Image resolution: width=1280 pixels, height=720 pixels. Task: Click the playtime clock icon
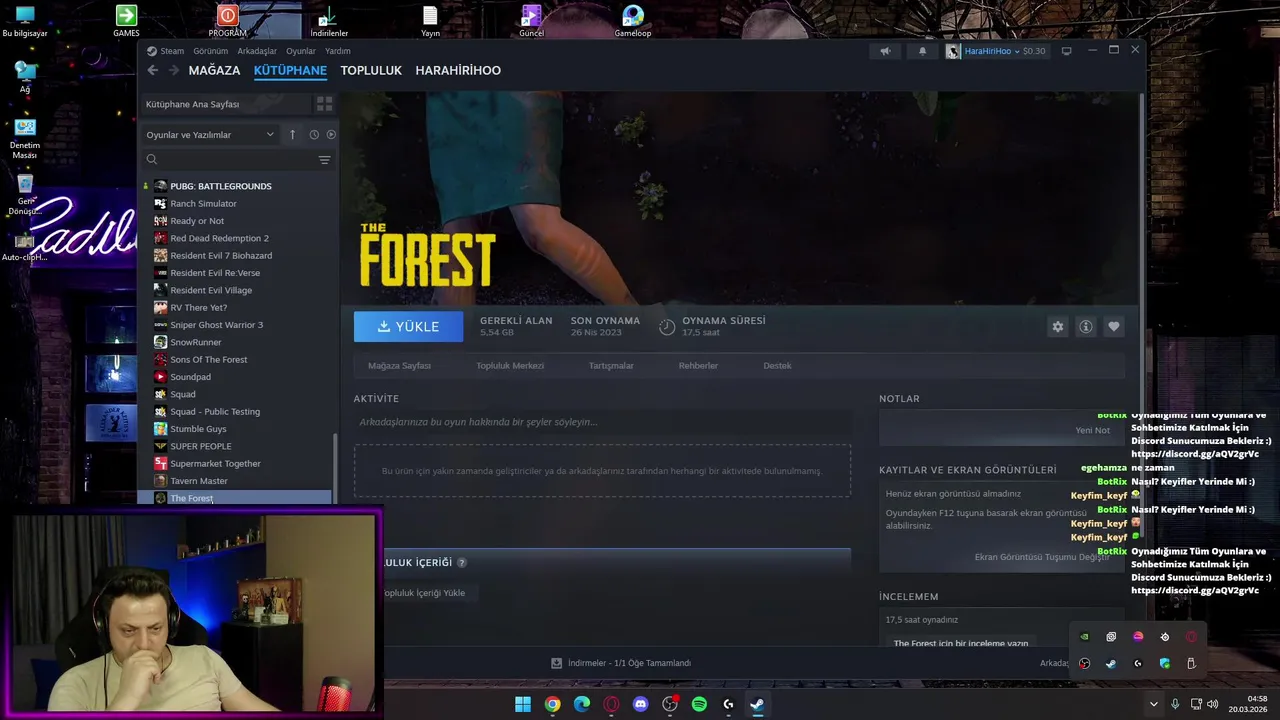pyautogui.click(x=667, y=327)
